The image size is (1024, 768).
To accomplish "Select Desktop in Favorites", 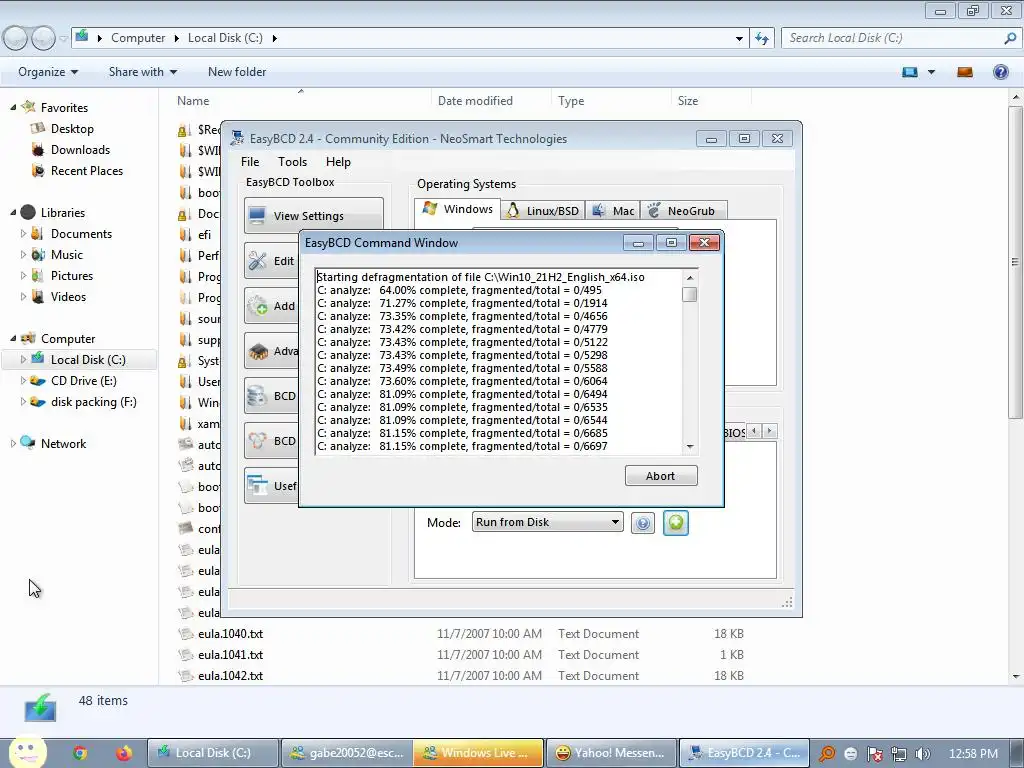I will (72, 129).
